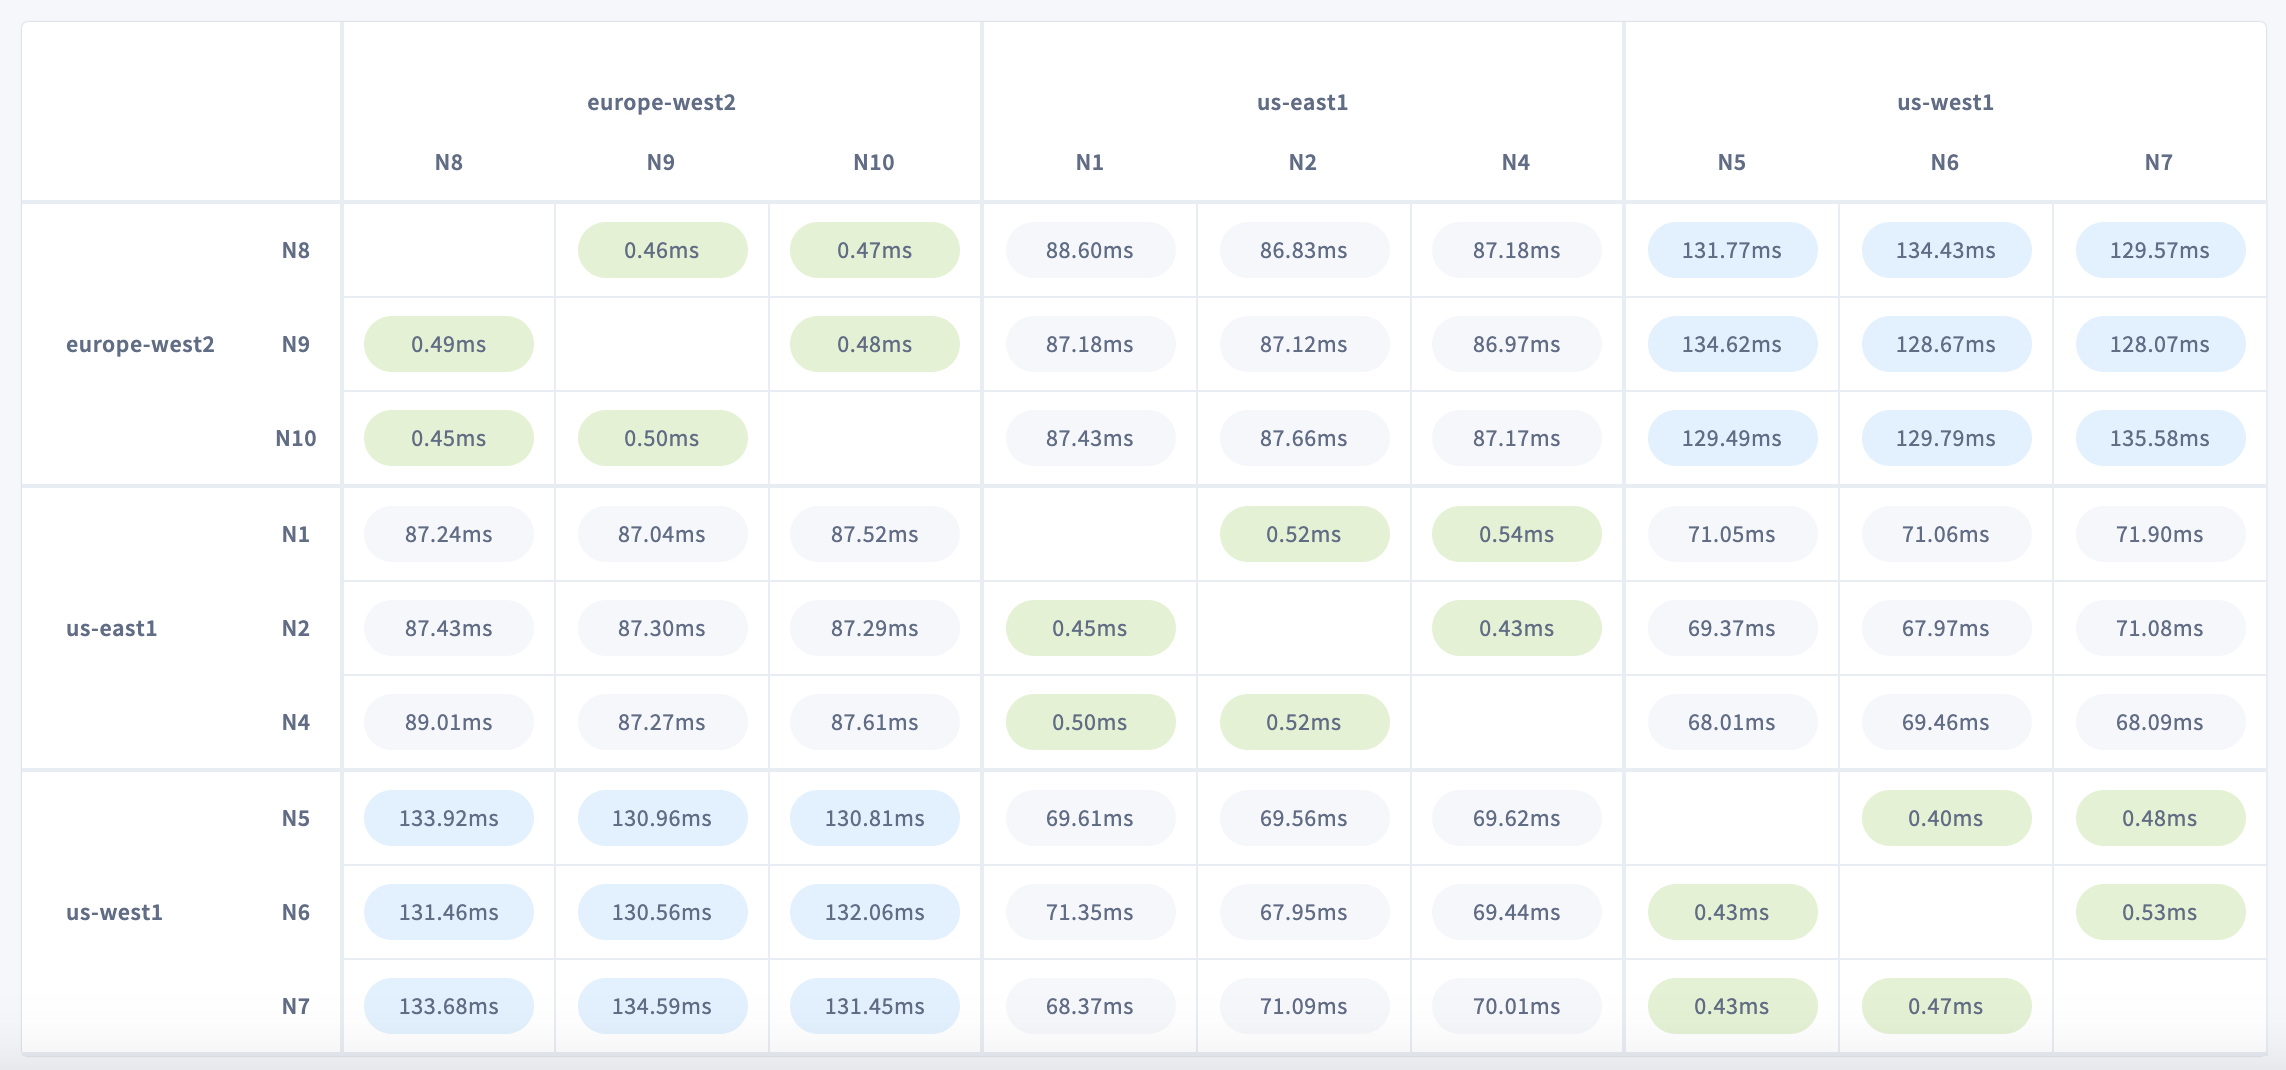Image resolution: width=2286 pixels, height=1070 pixels.
Task: Click the us-west1 column header
Action: click(1945, 102)
